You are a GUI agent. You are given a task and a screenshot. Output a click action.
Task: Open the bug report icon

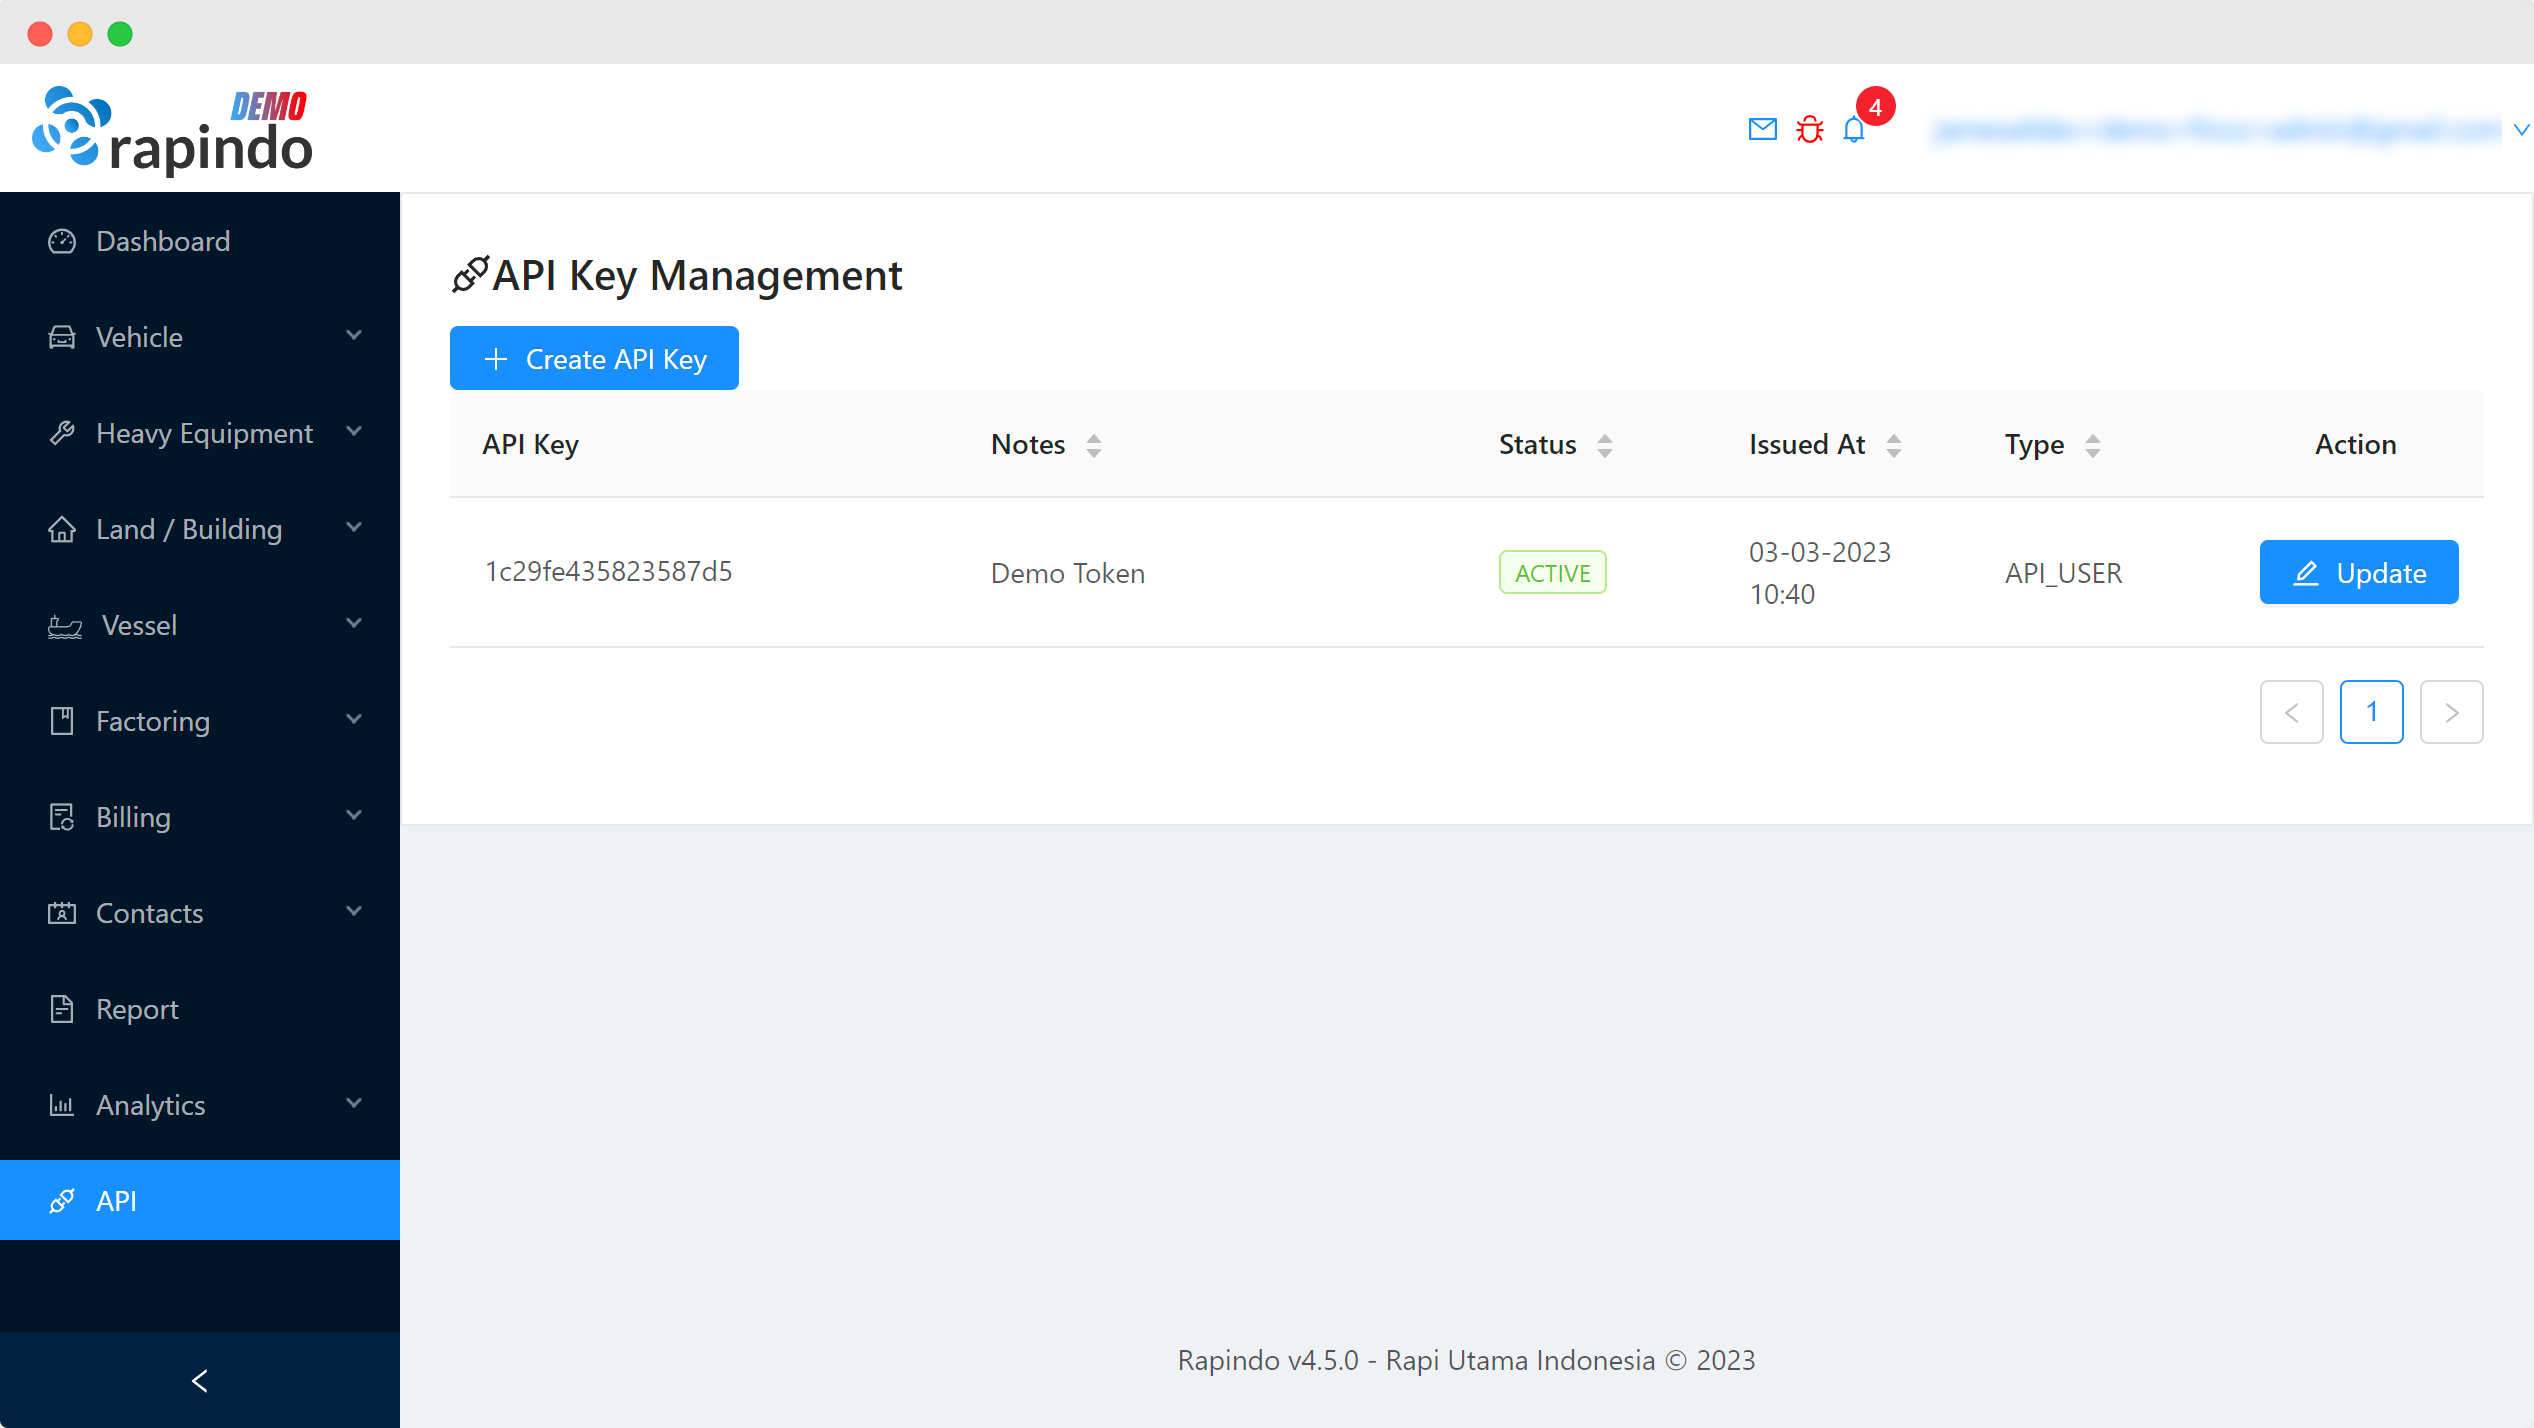tap(1810, 129)
